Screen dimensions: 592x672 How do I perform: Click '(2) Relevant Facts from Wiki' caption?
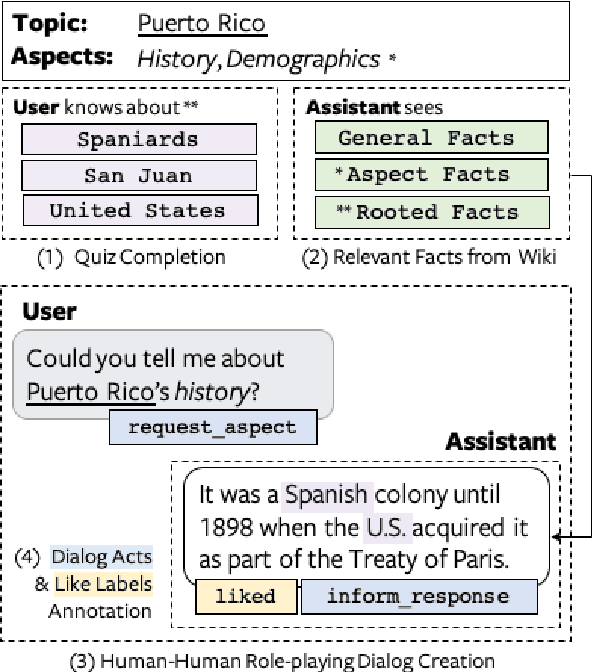coord(429,258)
